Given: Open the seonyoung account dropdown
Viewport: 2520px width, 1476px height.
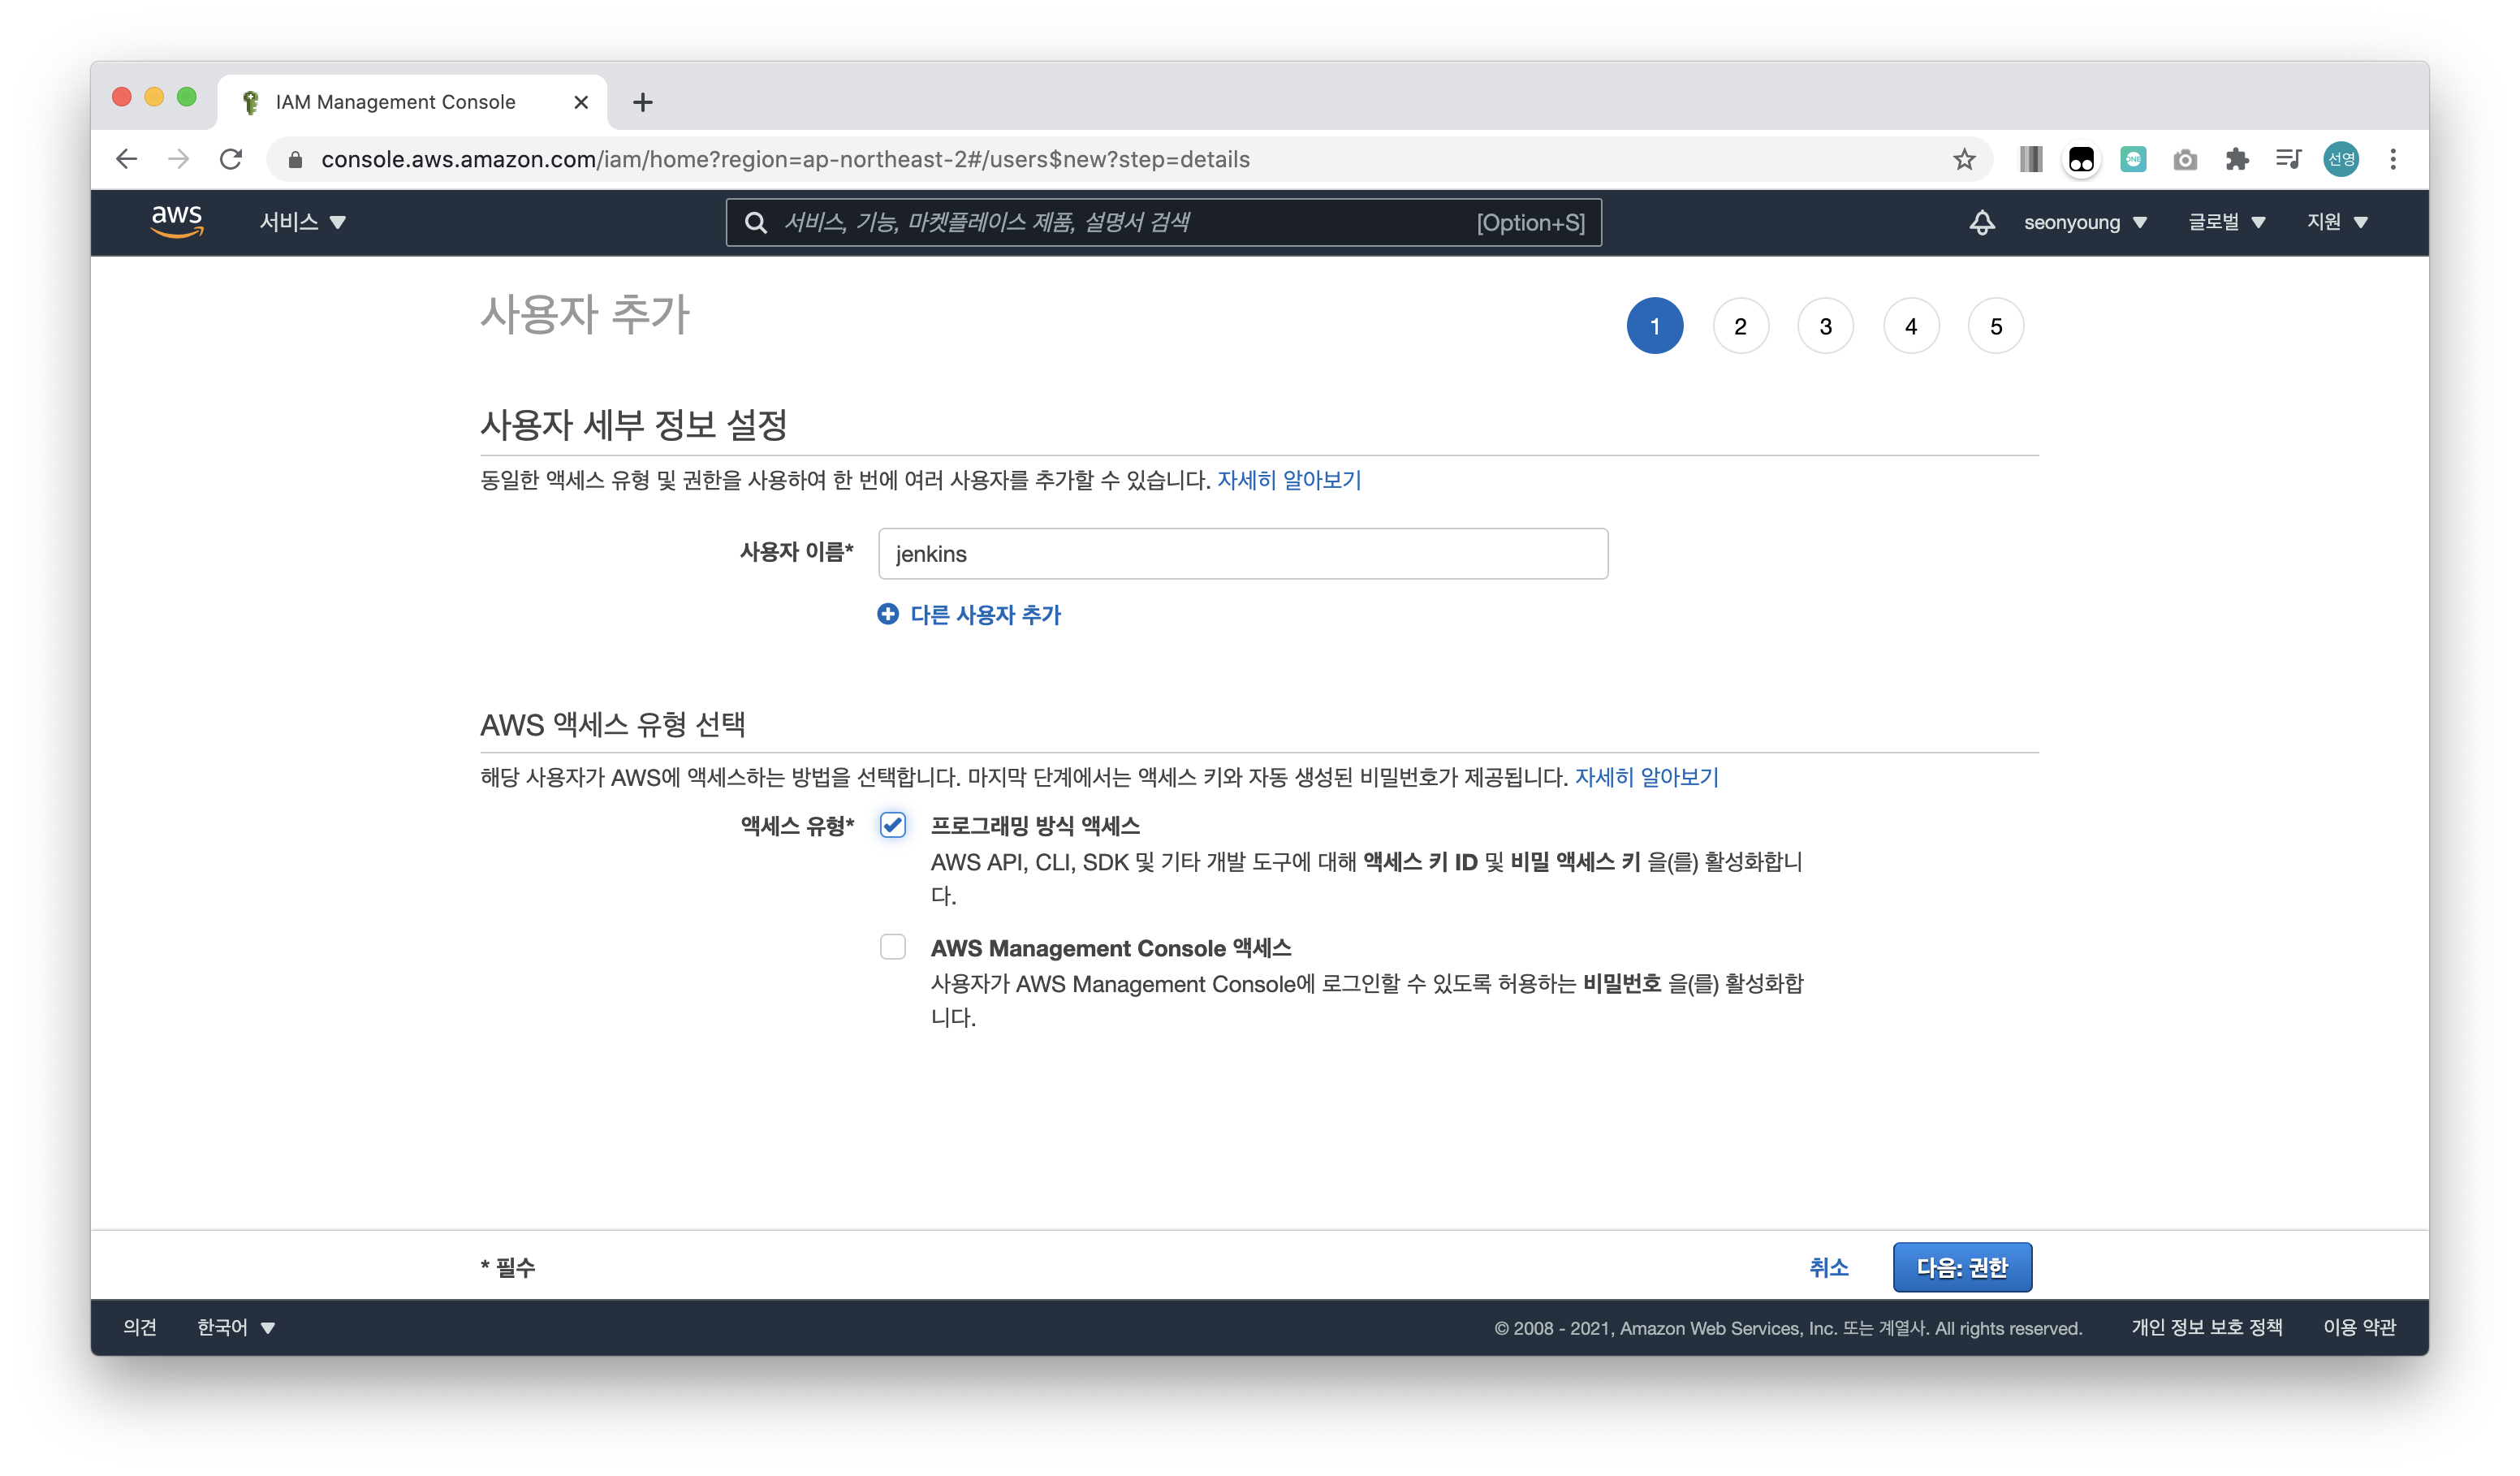Looking at the screenshot, I should click(2085, 222).
